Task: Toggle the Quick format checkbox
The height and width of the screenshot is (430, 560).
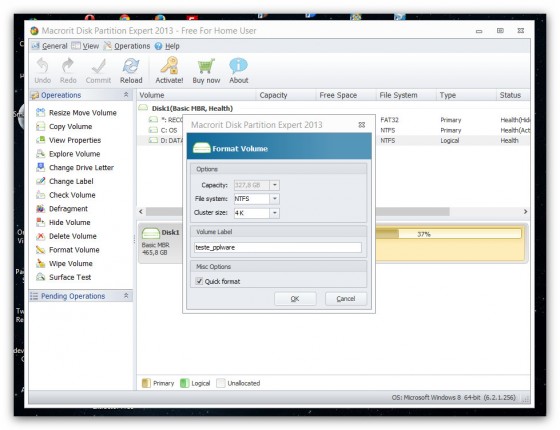Action: (x=199, y=281)
